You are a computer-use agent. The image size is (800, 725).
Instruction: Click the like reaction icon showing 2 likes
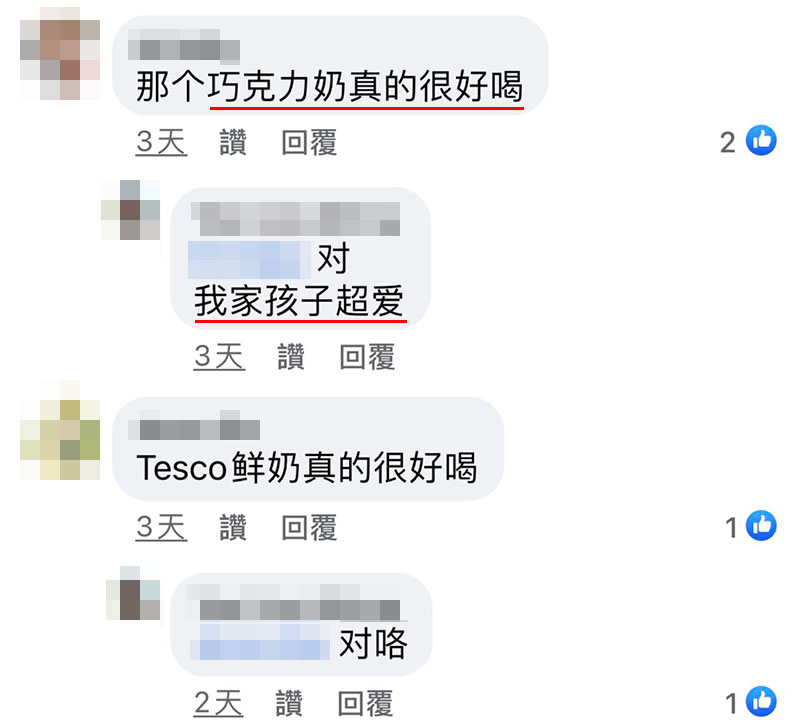click(761, 140)
